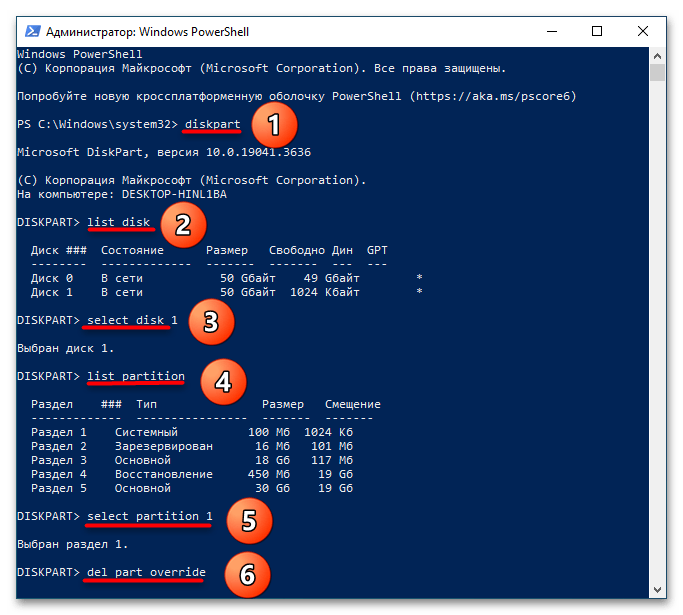
Task: Click the https://aka.ms/pscore6 URL text
Action: [493, 96]
